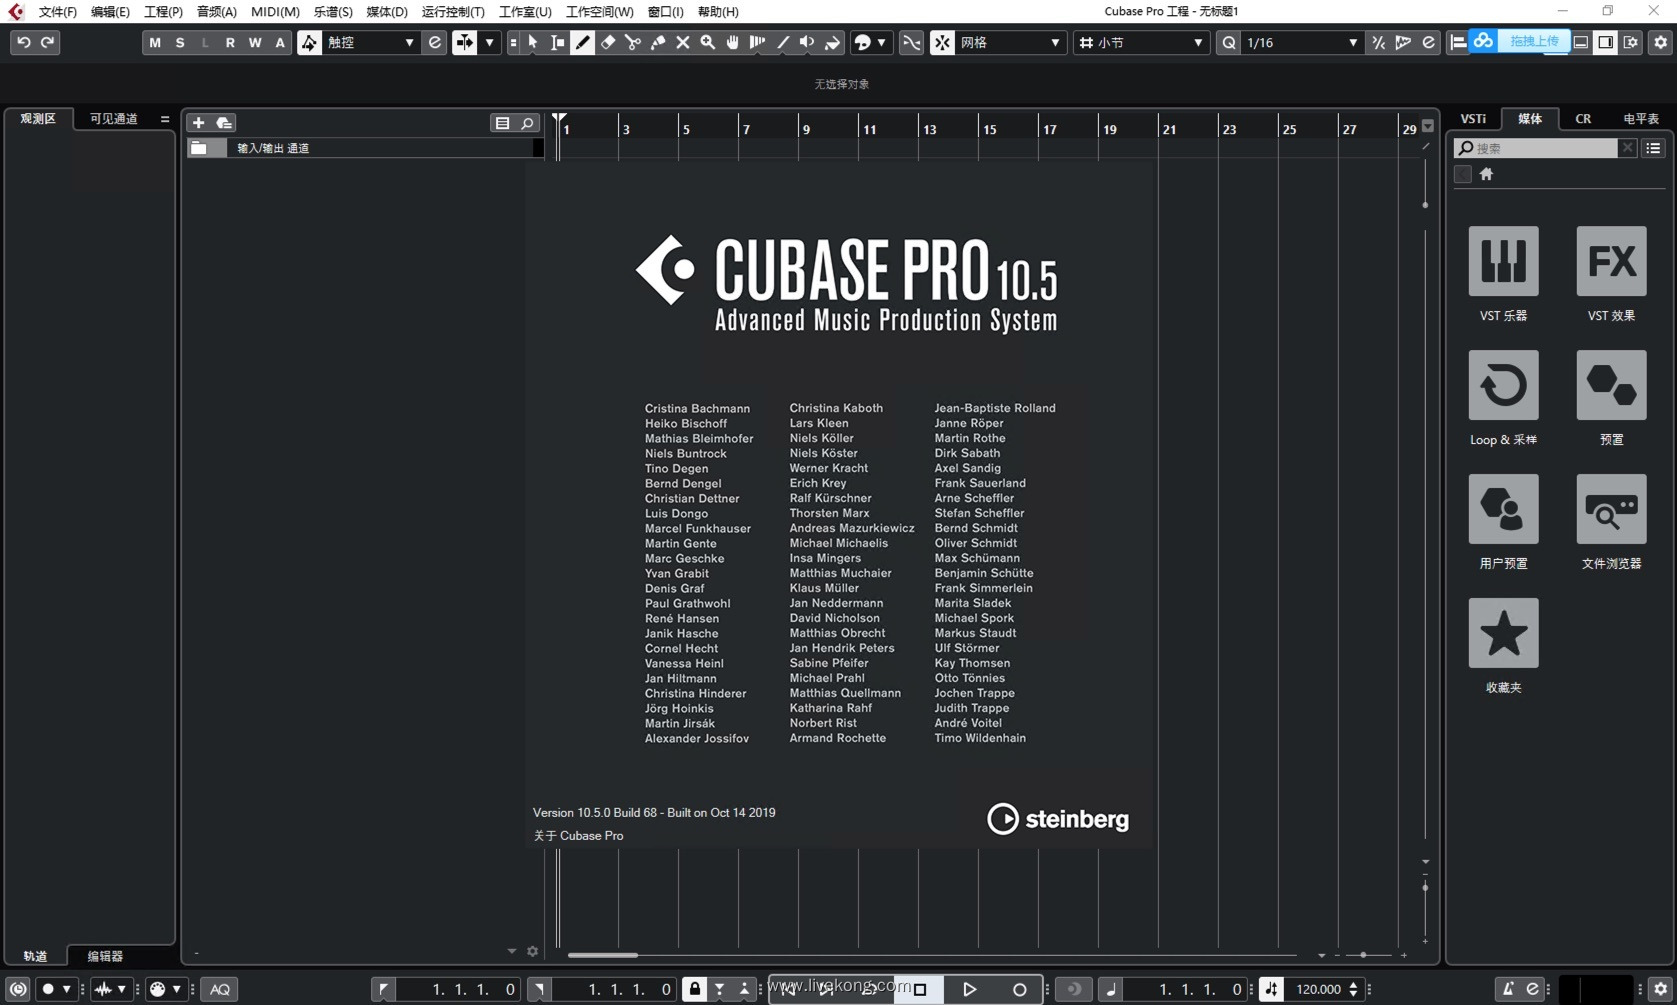This screenshot has width=1677, height=1005.
Task: Switch to the VSTi tab
Action: pyautogui.click(x=1472, y=118)
